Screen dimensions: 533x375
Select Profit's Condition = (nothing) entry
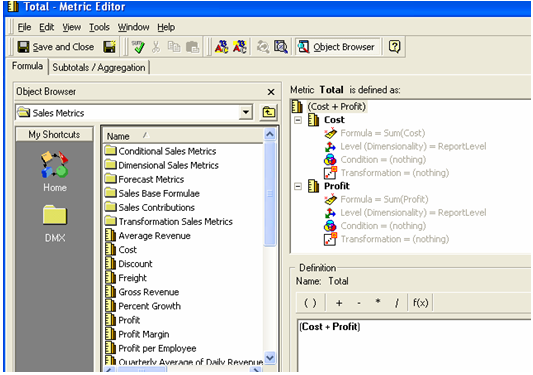(383, 226)
